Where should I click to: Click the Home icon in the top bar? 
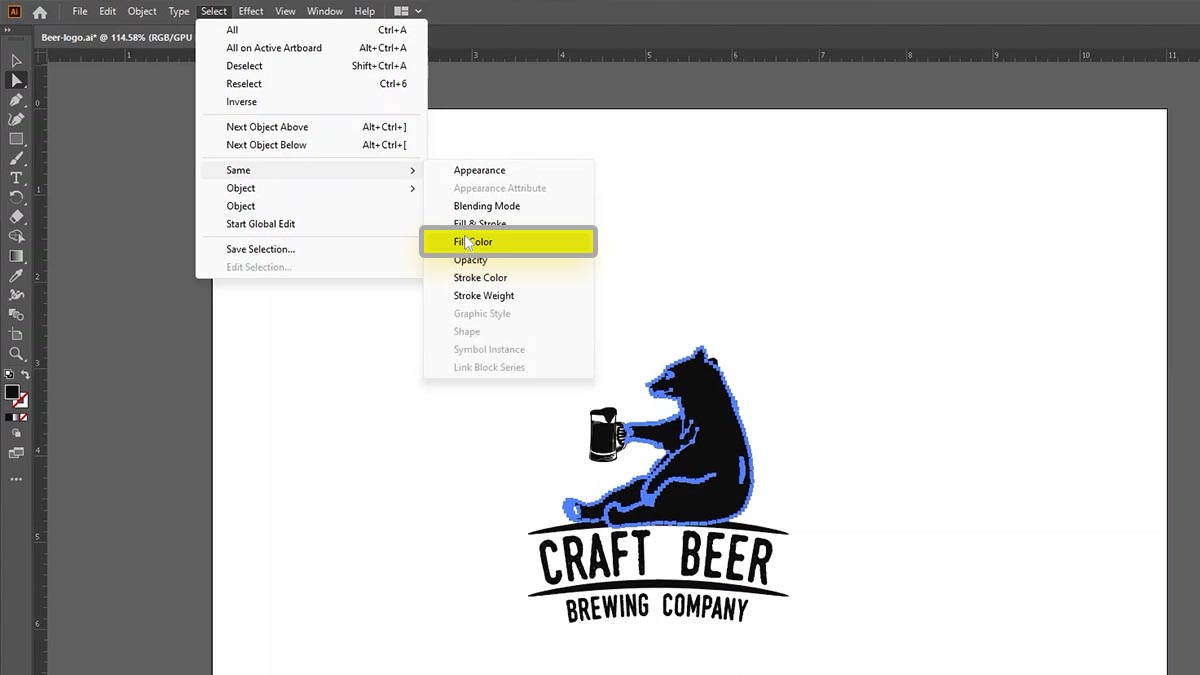click(x=38, y=11)
